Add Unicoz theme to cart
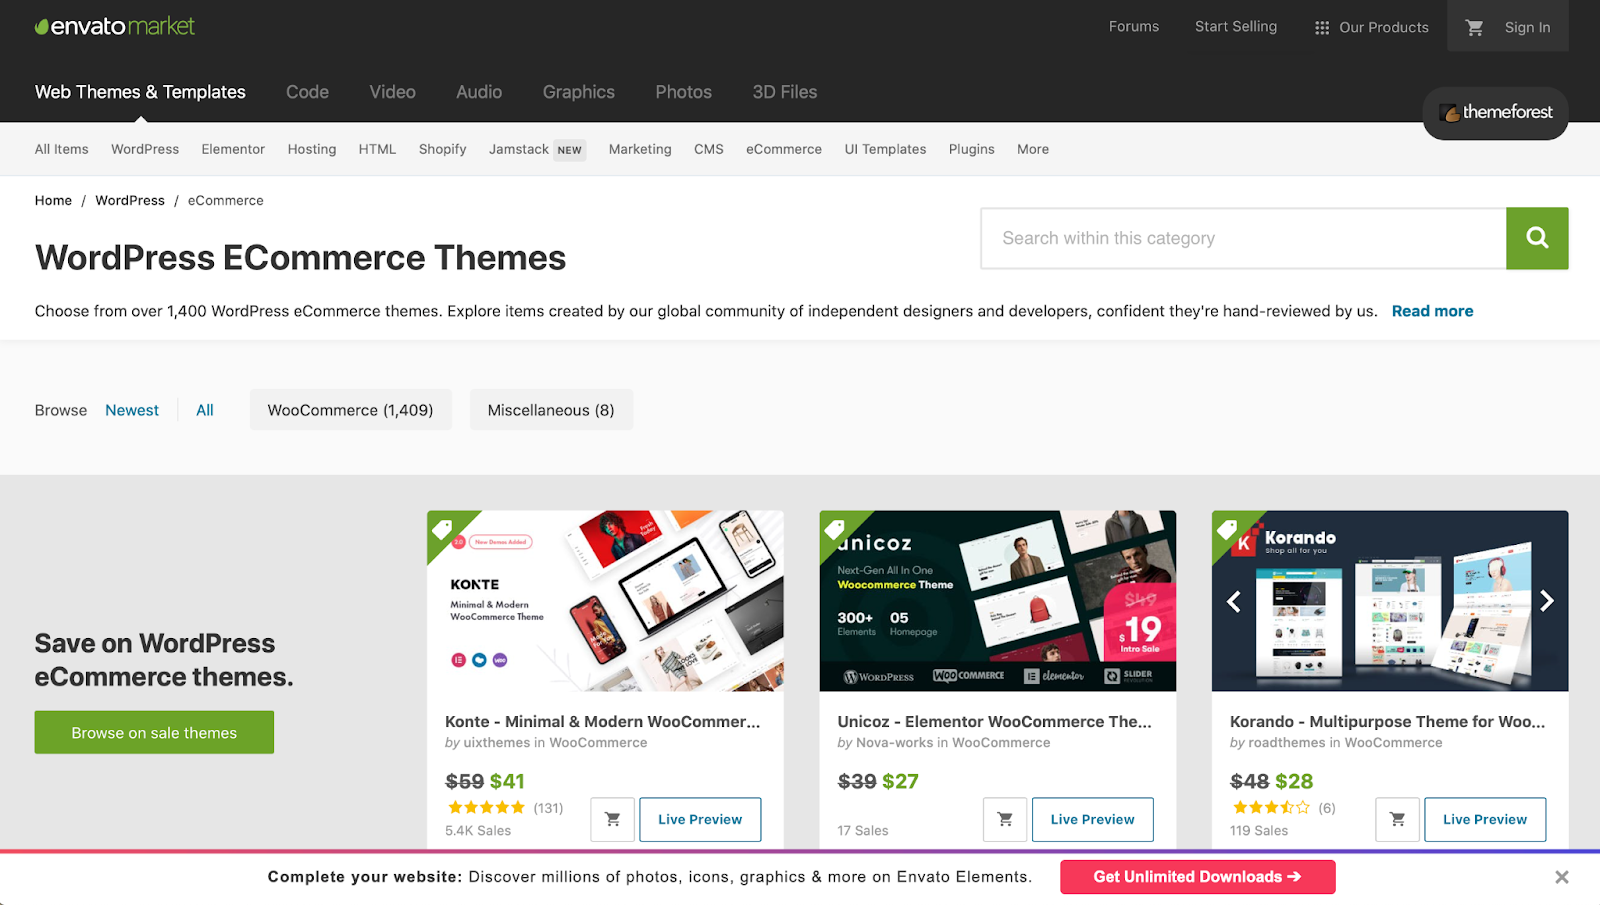 point(1005,819)
